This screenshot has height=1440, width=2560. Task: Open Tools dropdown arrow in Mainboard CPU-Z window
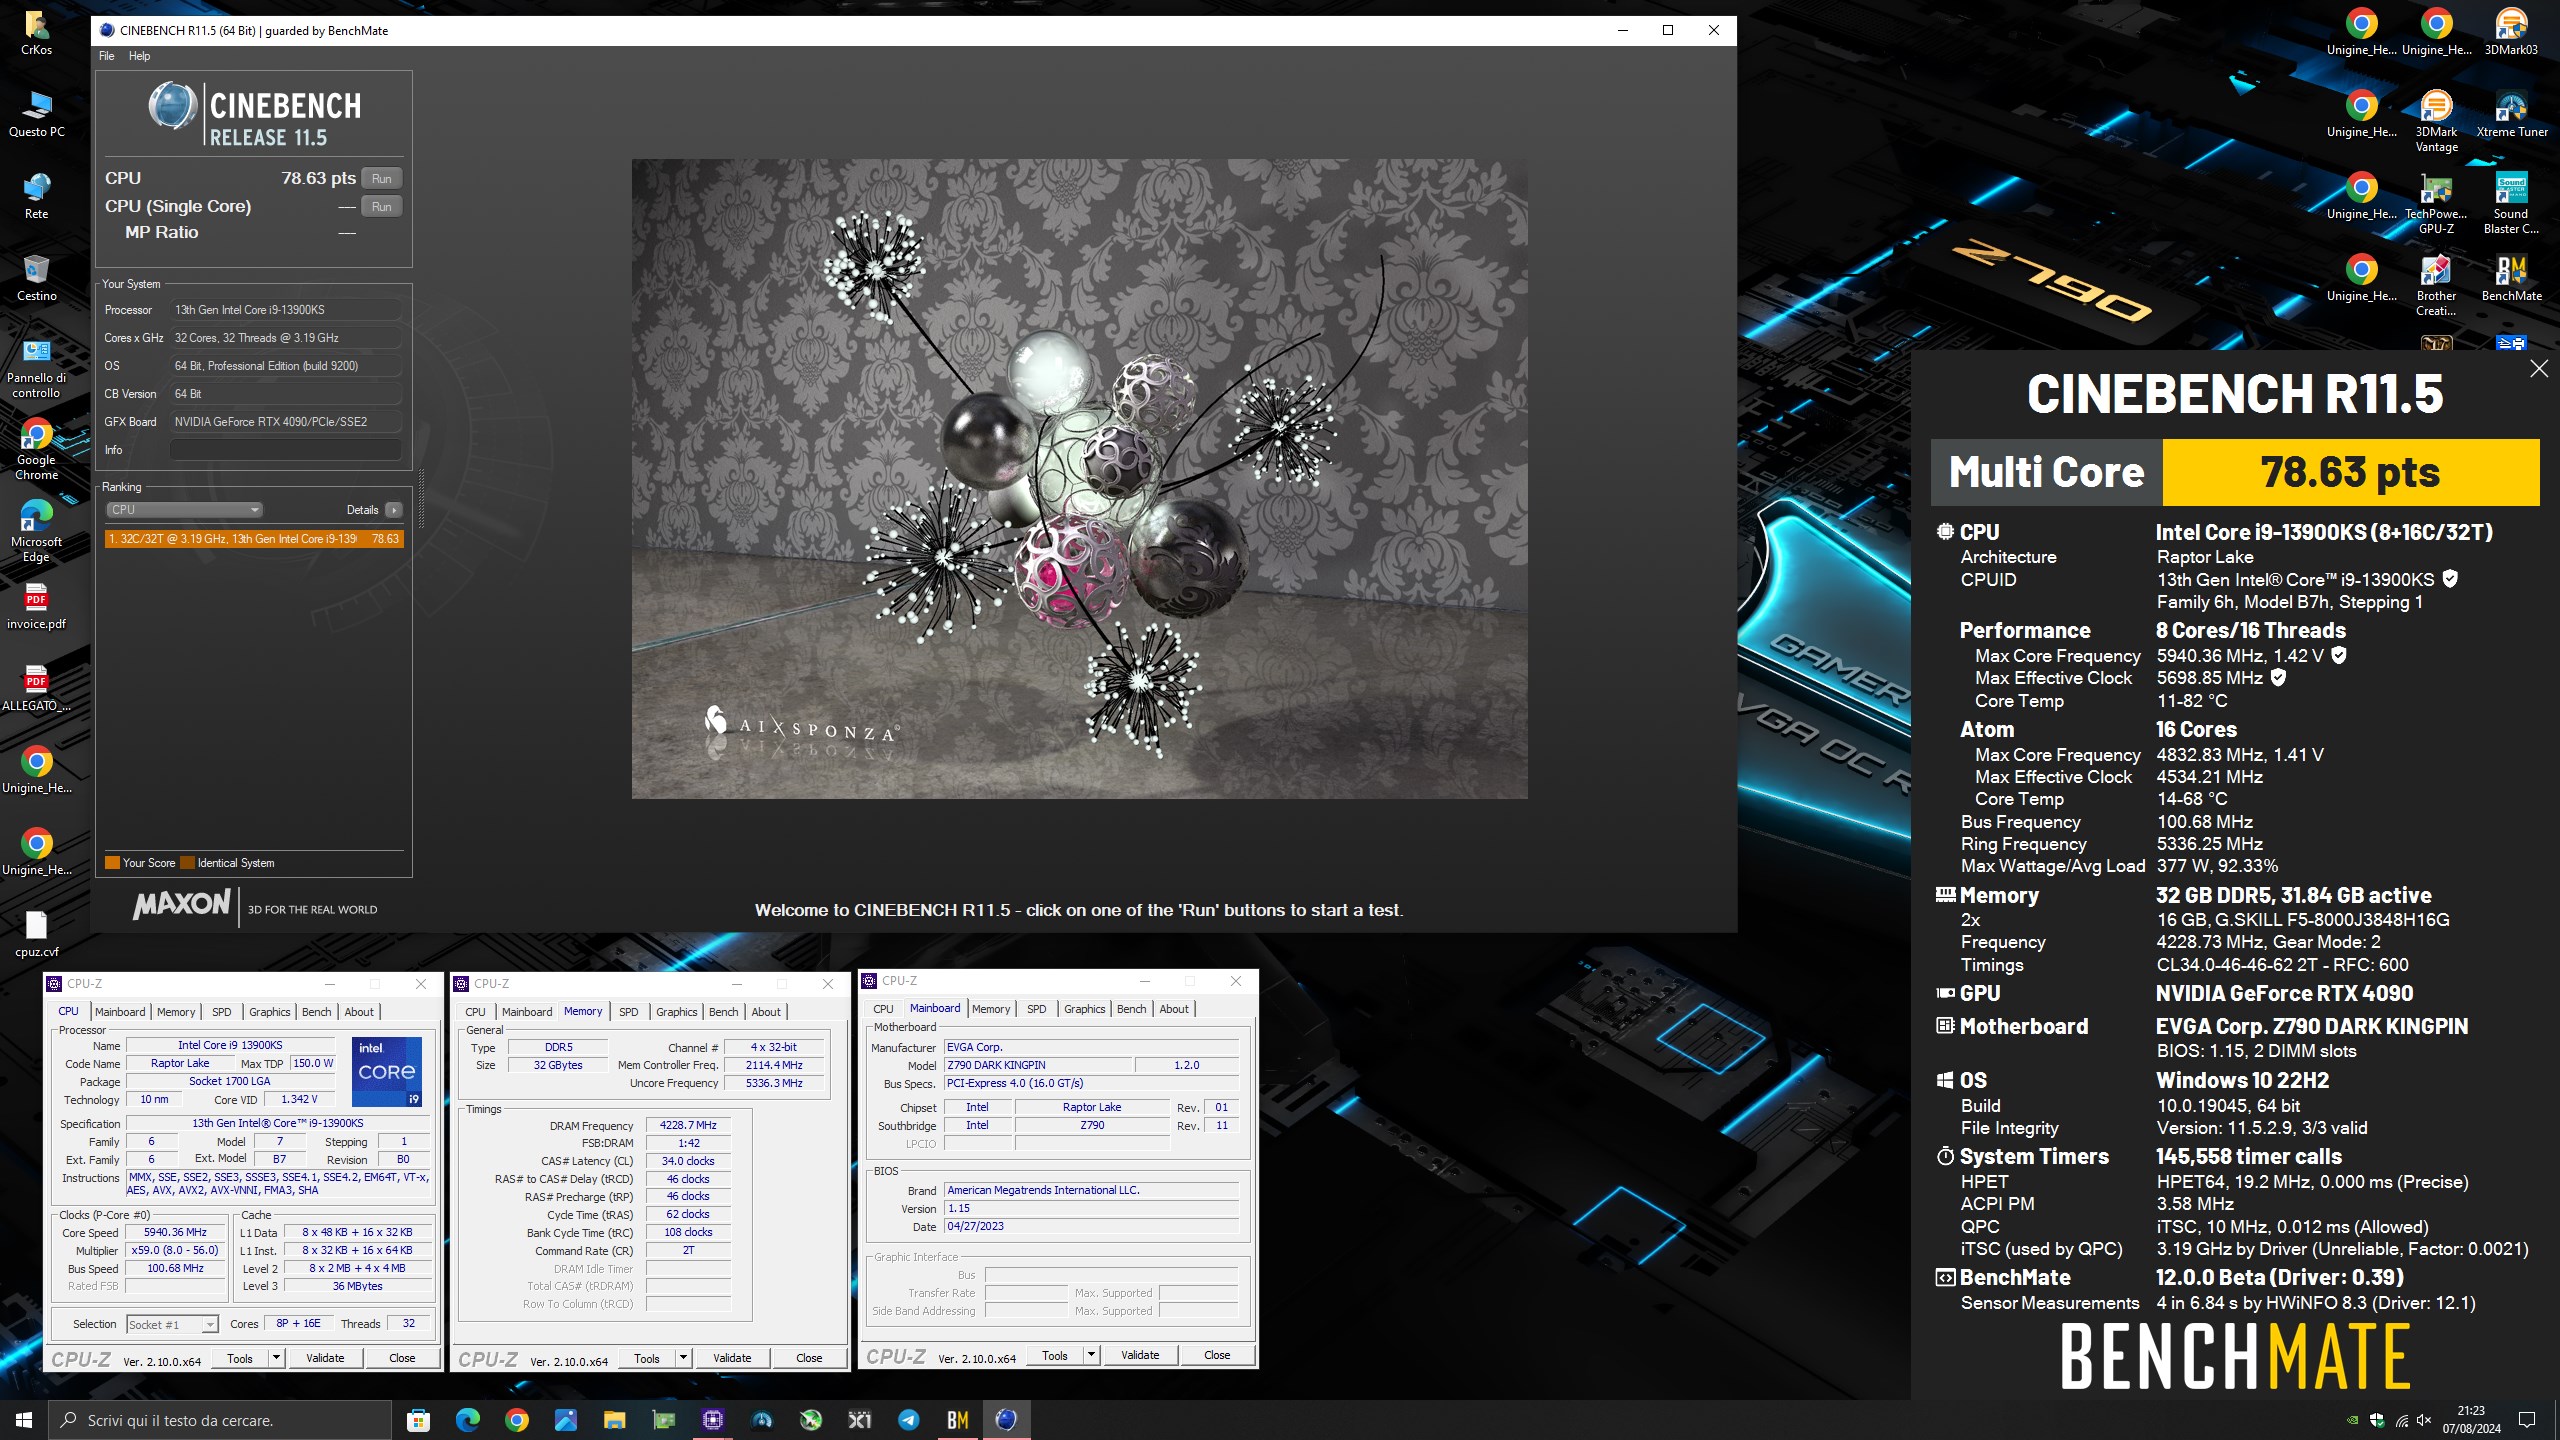point(1091,1355)
